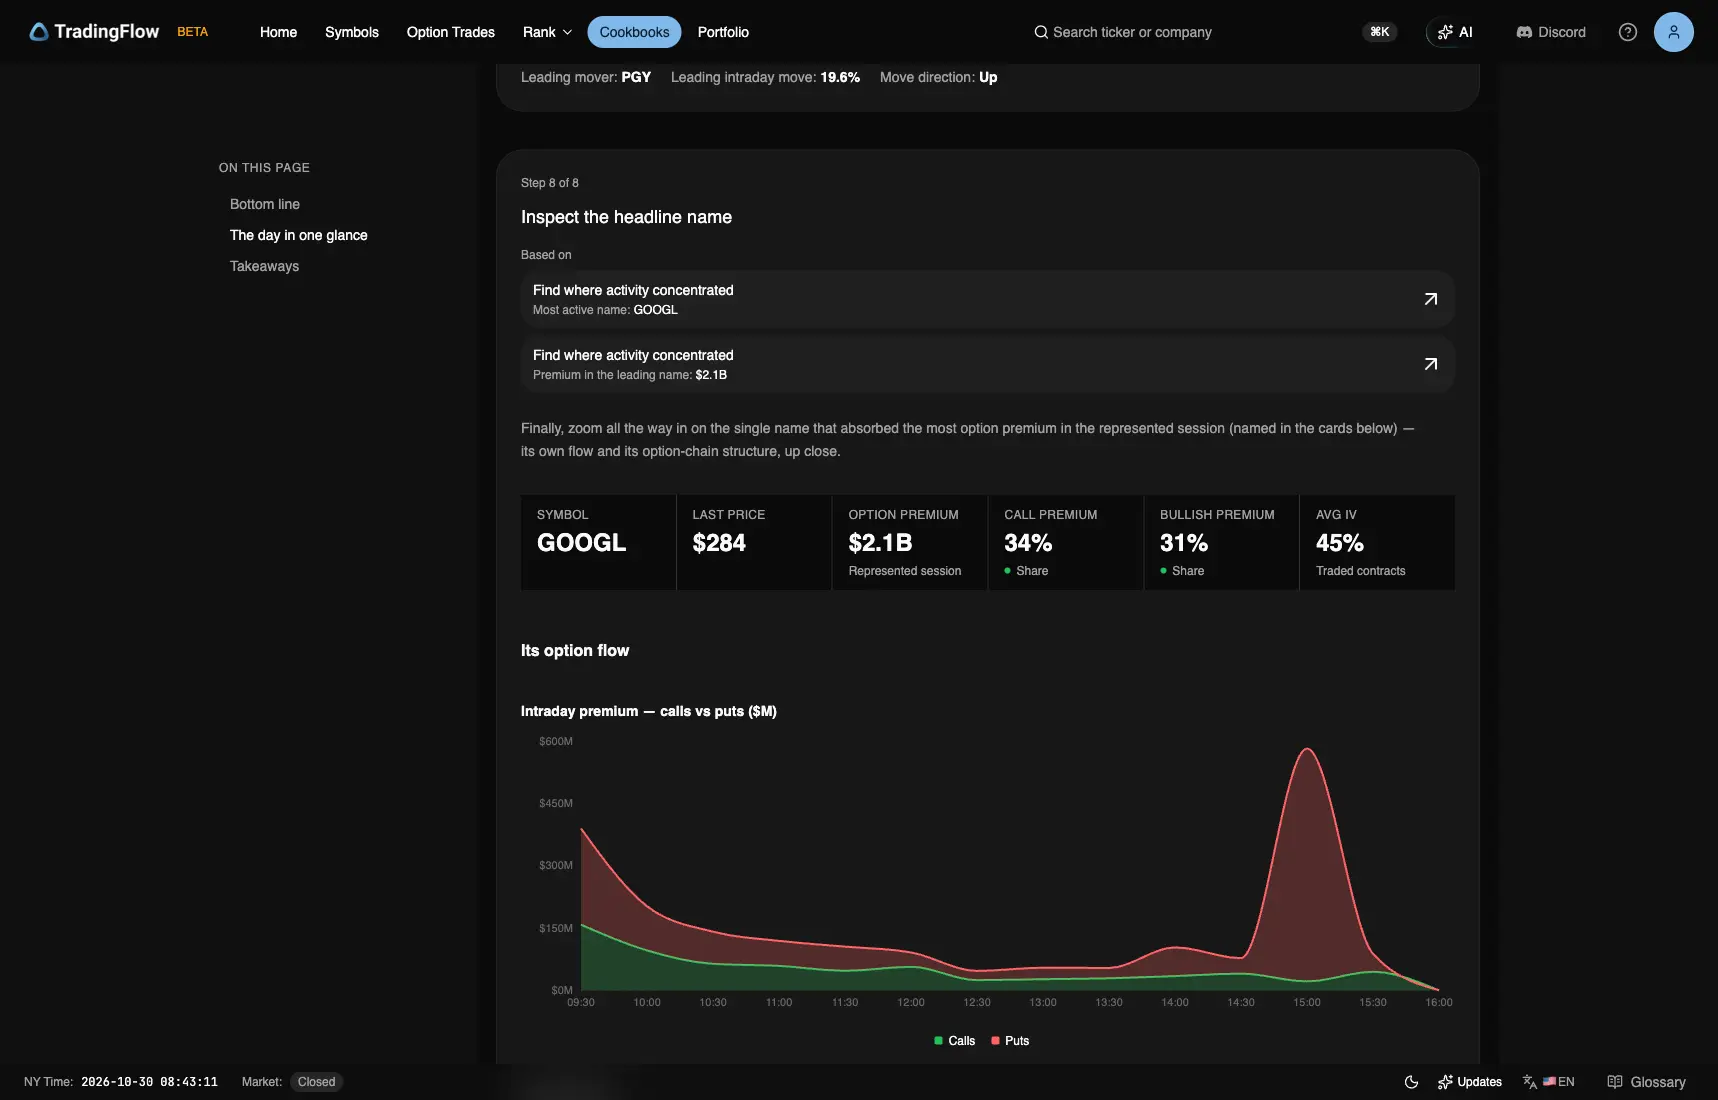Viewport: 1718px width, 1100px height.
Task: Click the GOOGL symbol card
Action: click(x=598, y=542)
